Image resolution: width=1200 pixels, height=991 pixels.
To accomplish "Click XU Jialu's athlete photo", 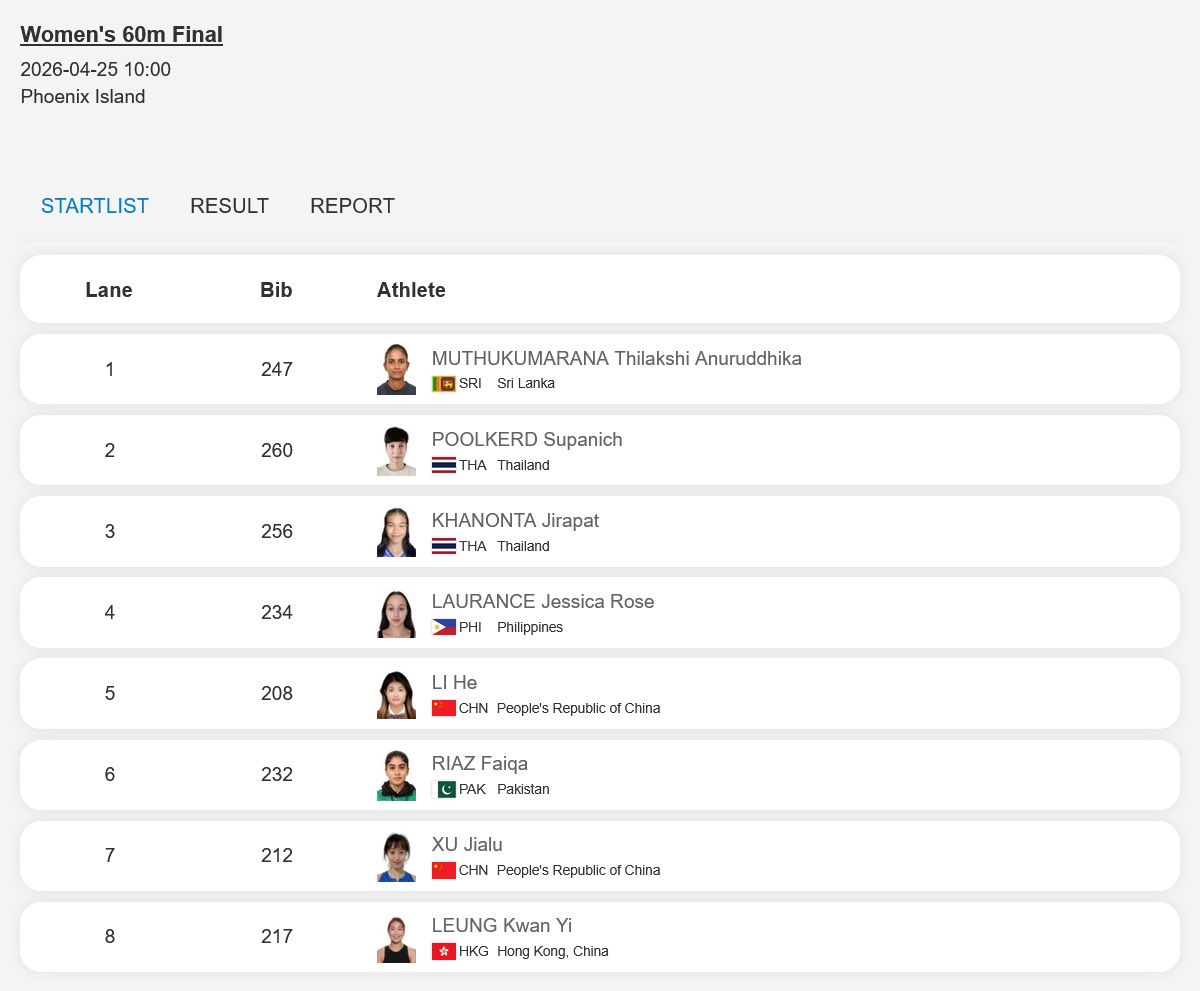I will 396,856.
